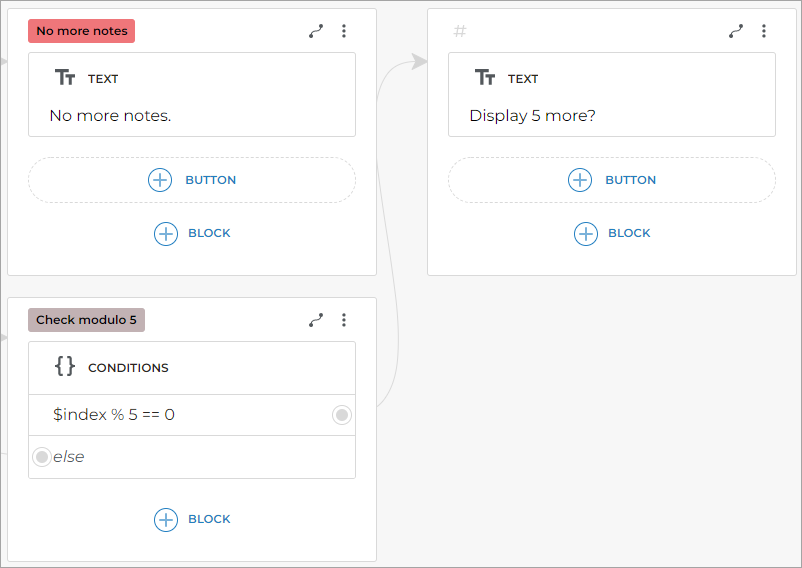Viewport: 802px width, 568px height.
Task: Select the else output connector dot
Action: pyautogui.click(x=42, y=457)
